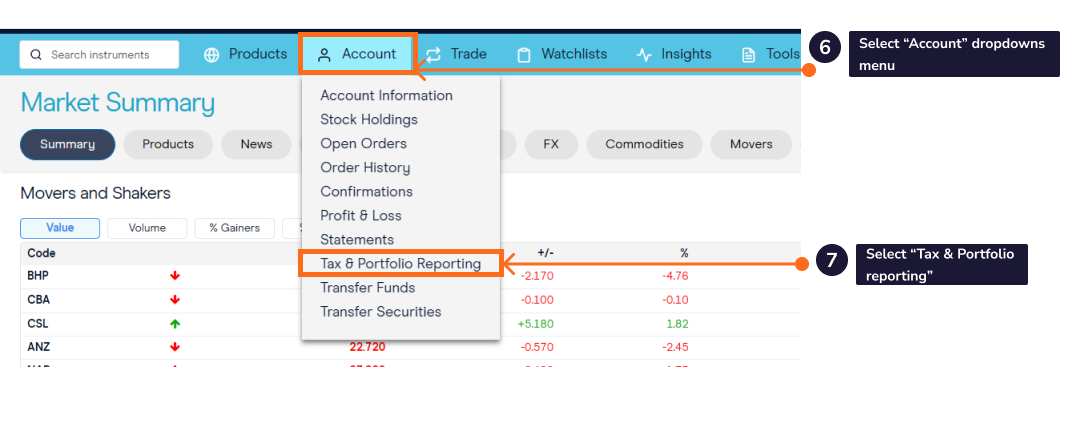Click the % column header

(684, 253)
